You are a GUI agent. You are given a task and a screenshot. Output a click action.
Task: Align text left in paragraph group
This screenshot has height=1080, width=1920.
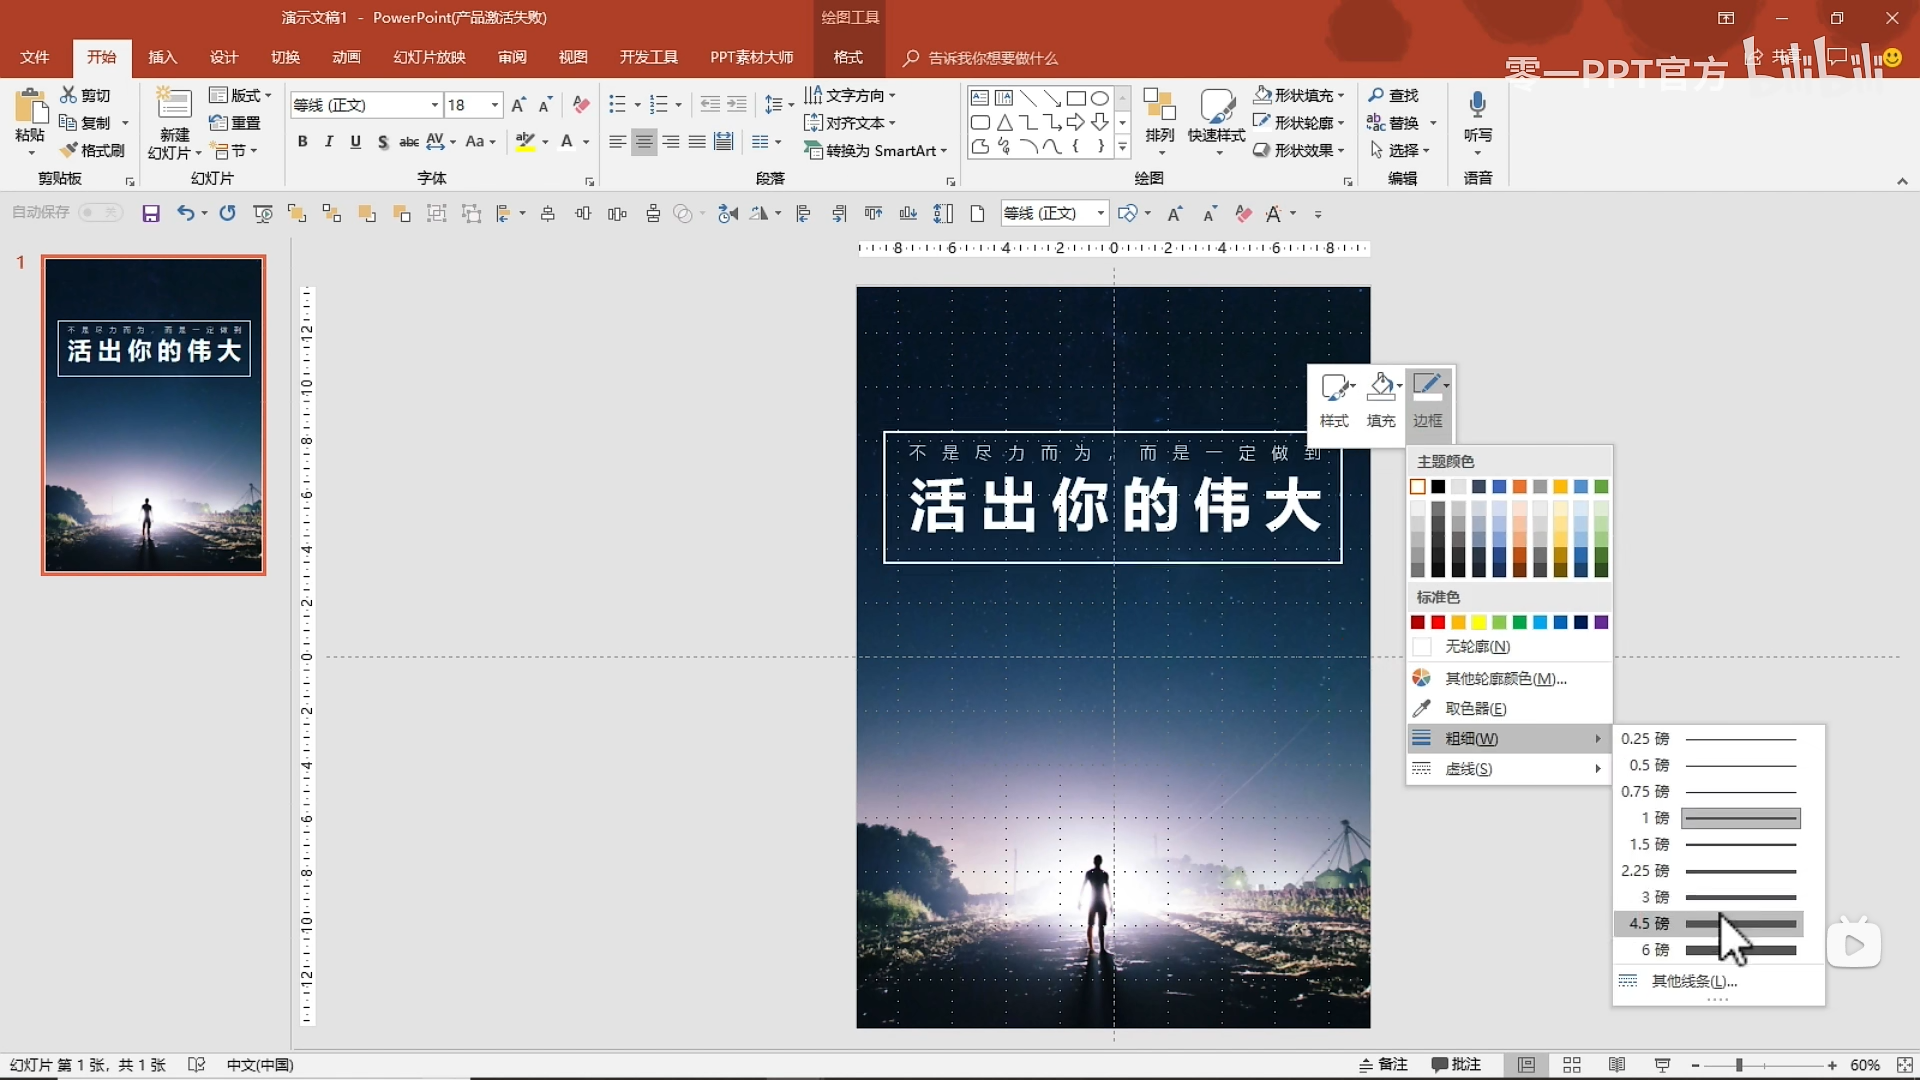tap(617, 142)
